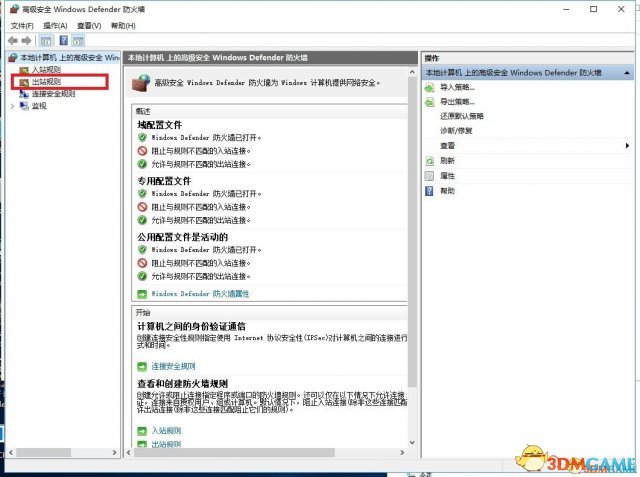Click the forward arrow toolbar icon
Screen dimensions: 640x477
pyautogui.click(x=27, y=40)
